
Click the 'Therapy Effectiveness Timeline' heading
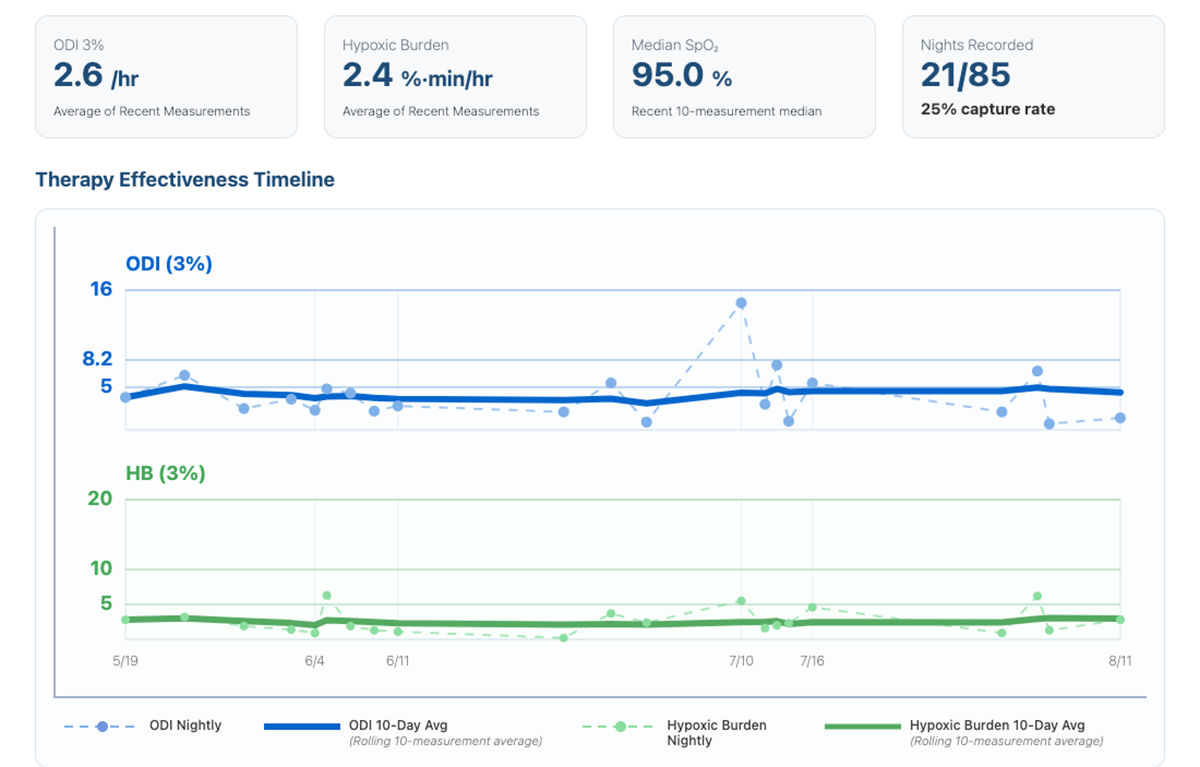185,180
